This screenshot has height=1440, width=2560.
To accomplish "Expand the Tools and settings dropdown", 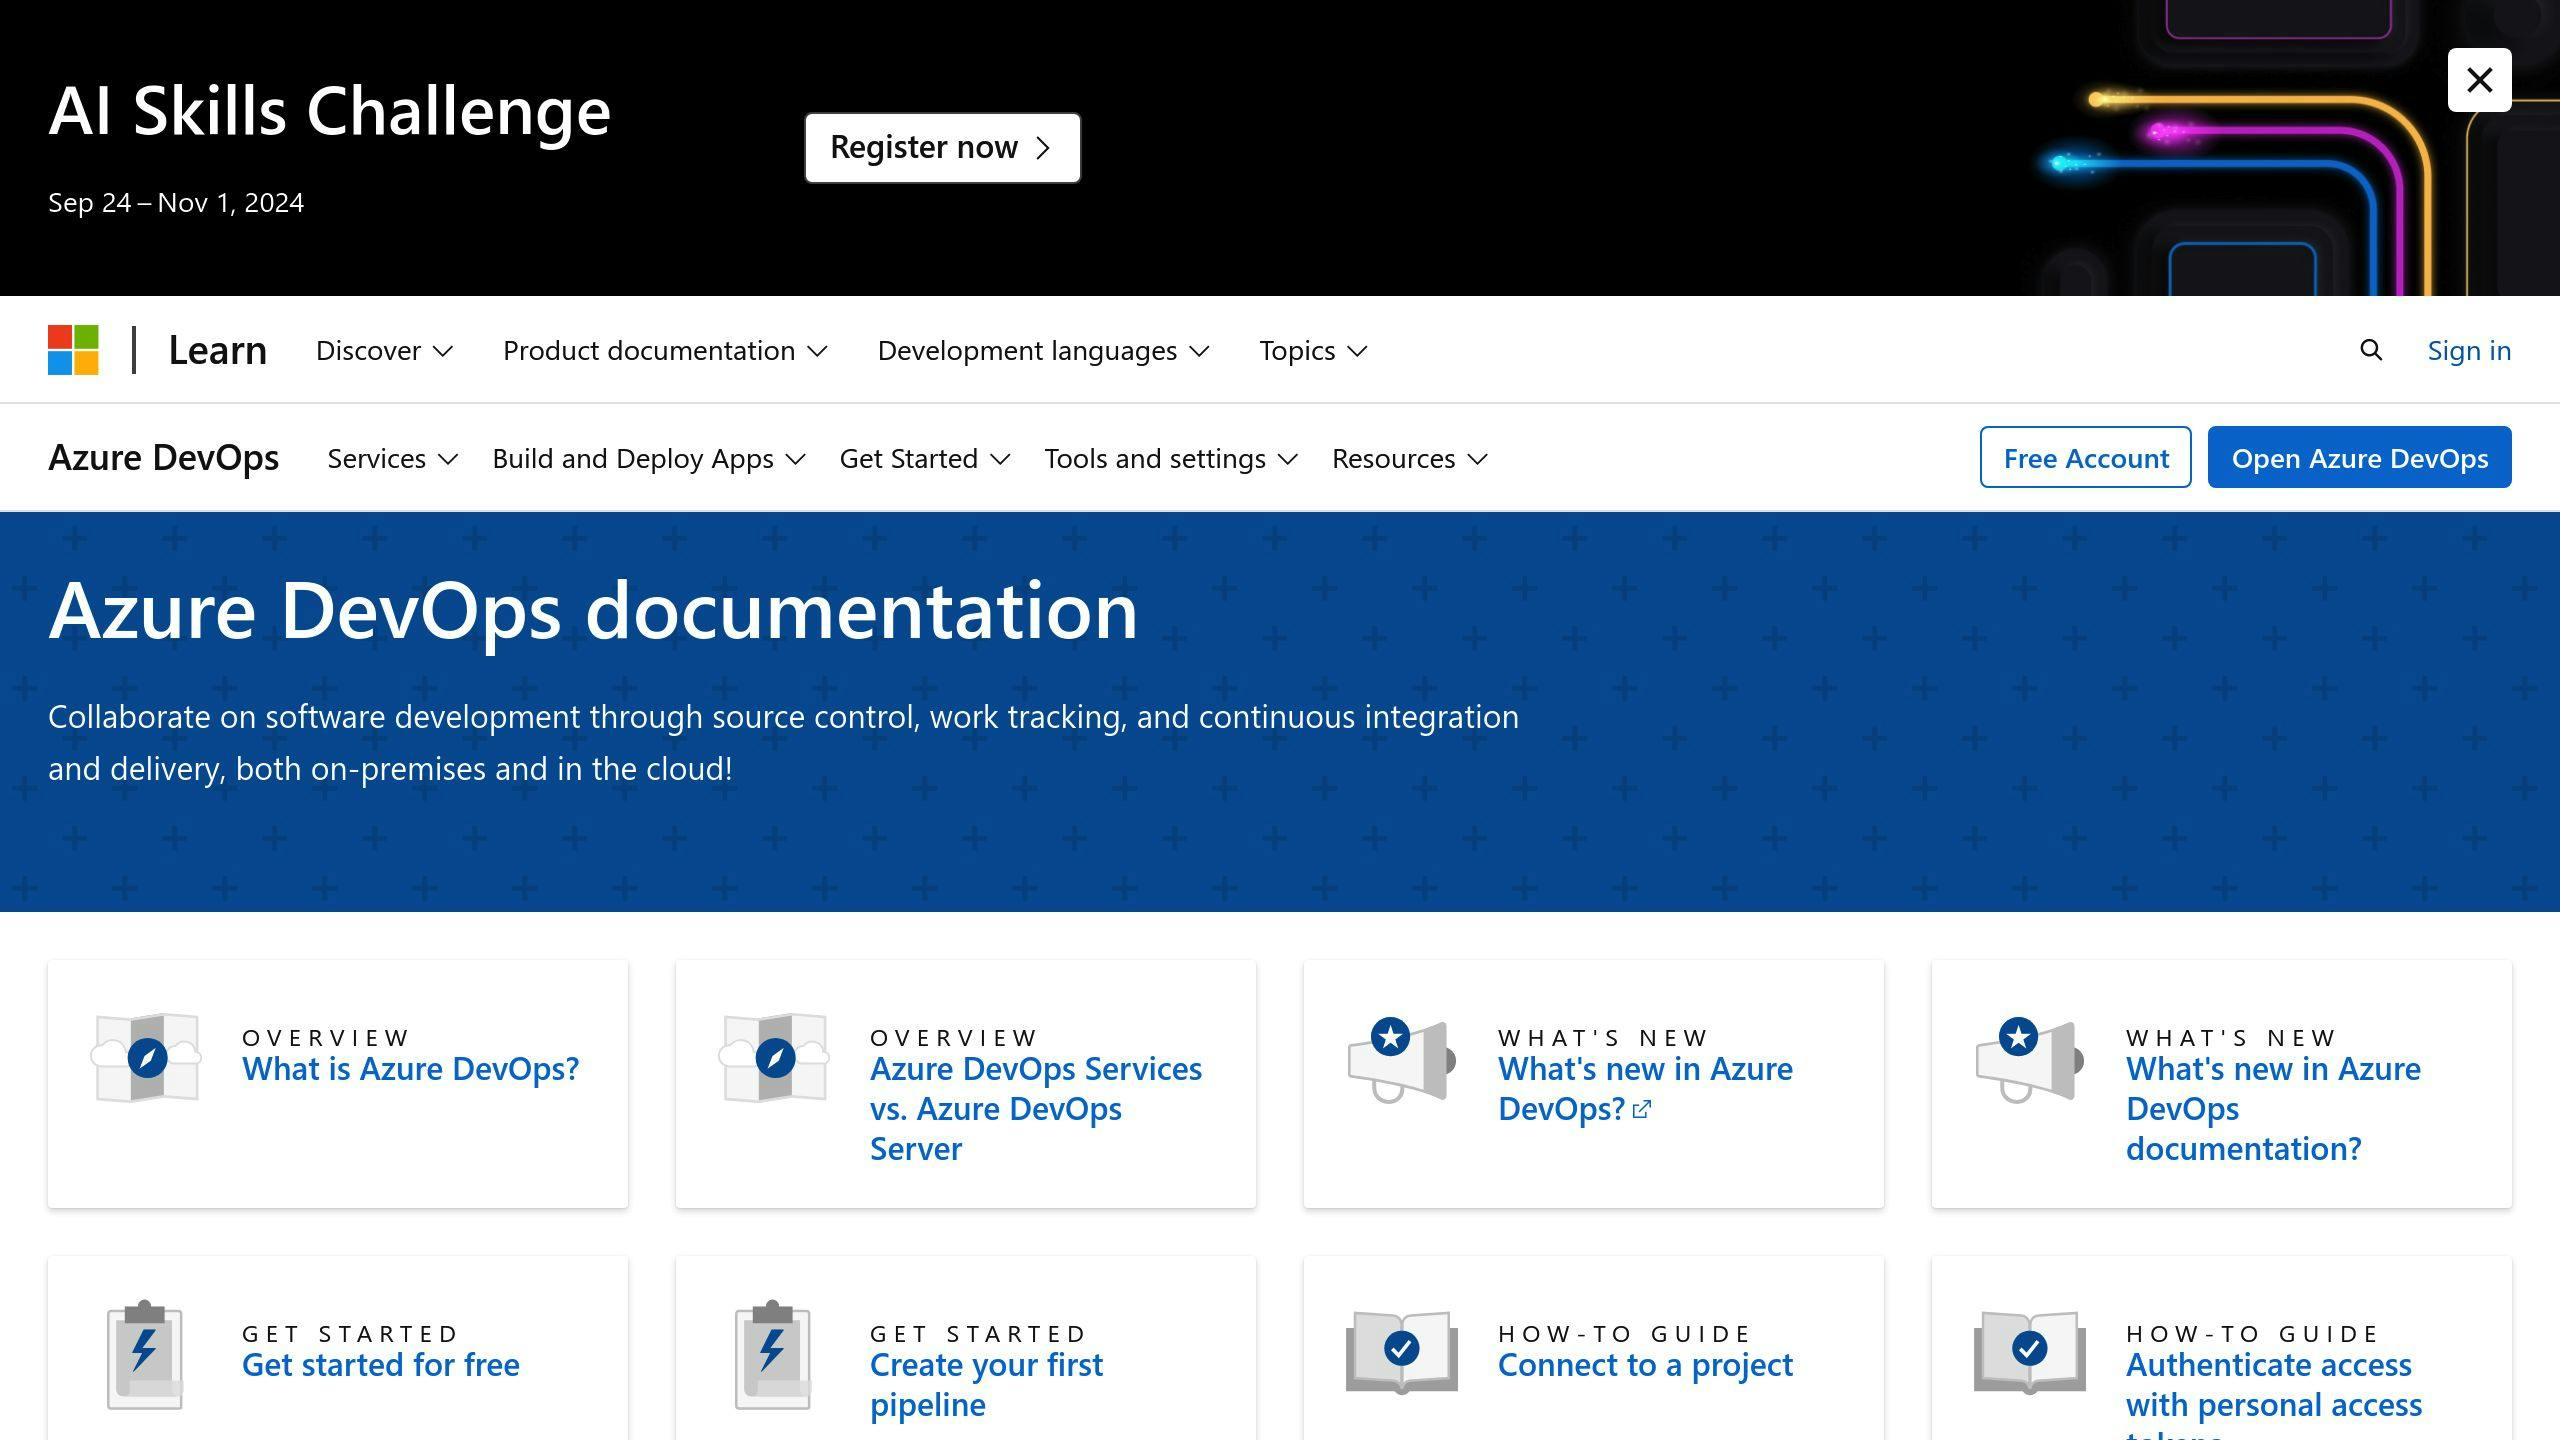I will coord(1171,458).
